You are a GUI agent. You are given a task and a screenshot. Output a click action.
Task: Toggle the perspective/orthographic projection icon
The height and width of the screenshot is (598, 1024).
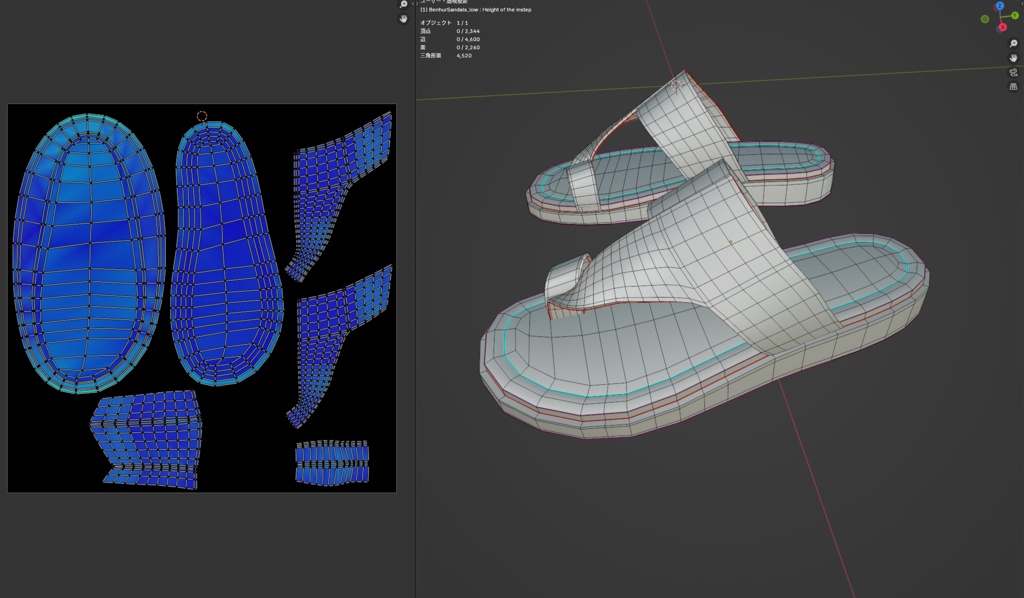tap(1013, 86)
